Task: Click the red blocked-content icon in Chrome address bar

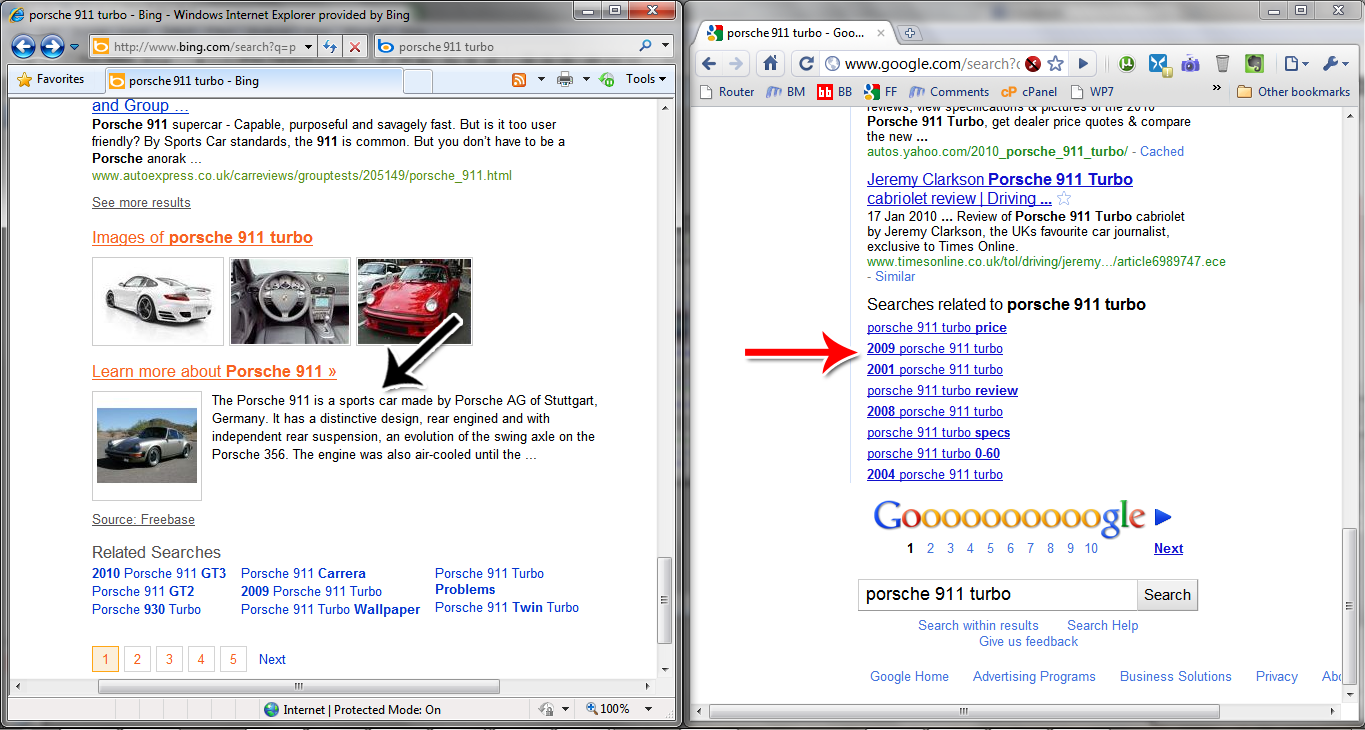Action: coord(1033,64)
